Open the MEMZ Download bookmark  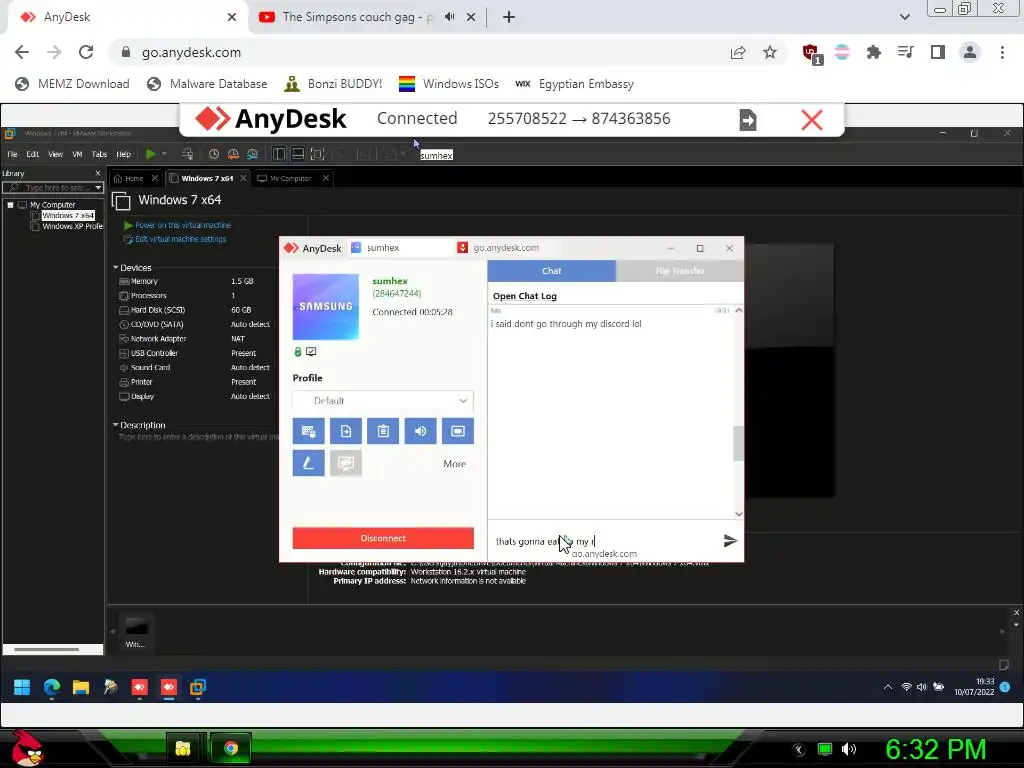72,84
